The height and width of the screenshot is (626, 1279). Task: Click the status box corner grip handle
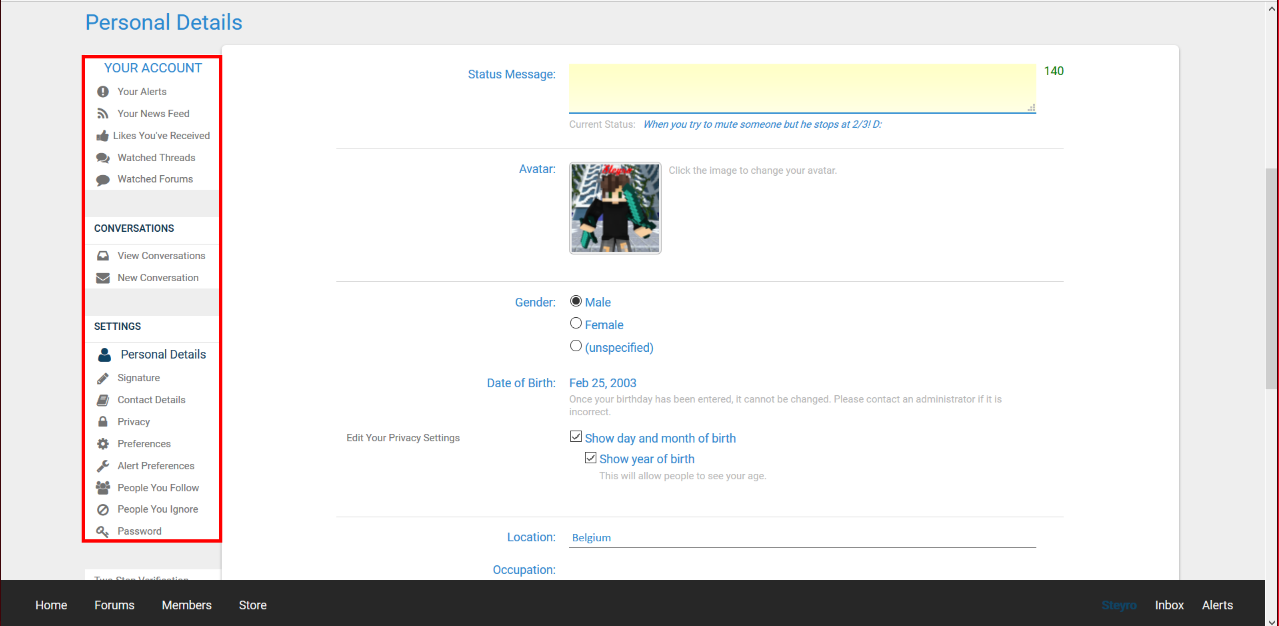(x=1030, y=107)
